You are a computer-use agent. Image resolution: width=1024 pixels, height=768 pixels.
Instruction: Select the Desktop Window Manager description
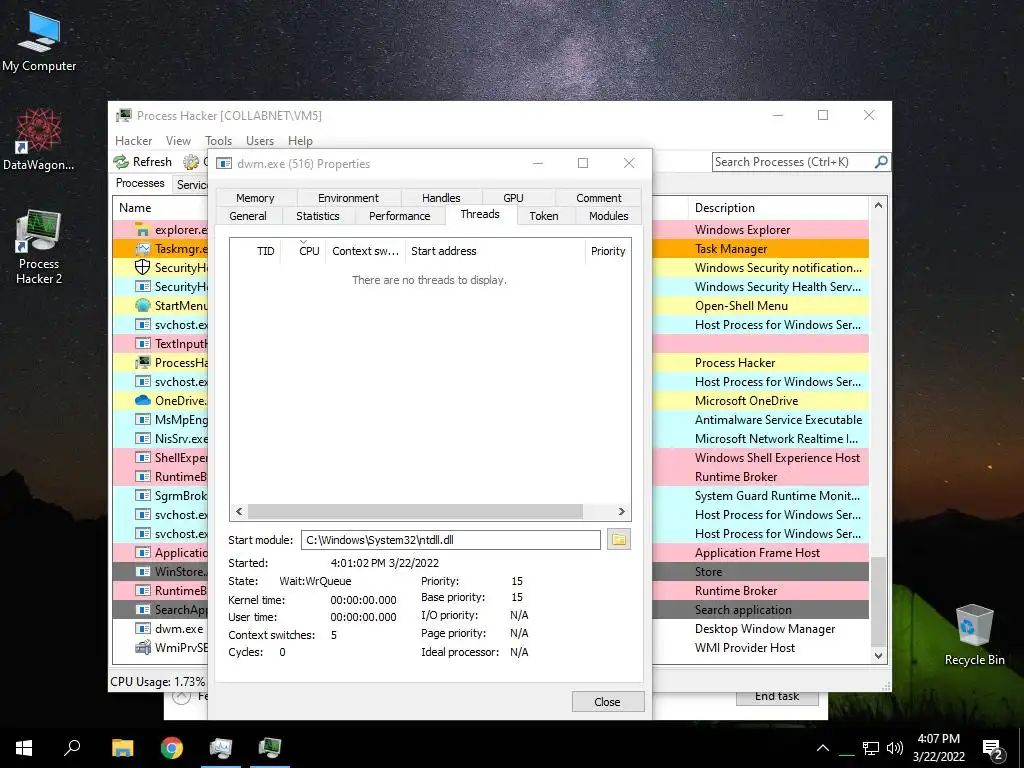(765, 629)
